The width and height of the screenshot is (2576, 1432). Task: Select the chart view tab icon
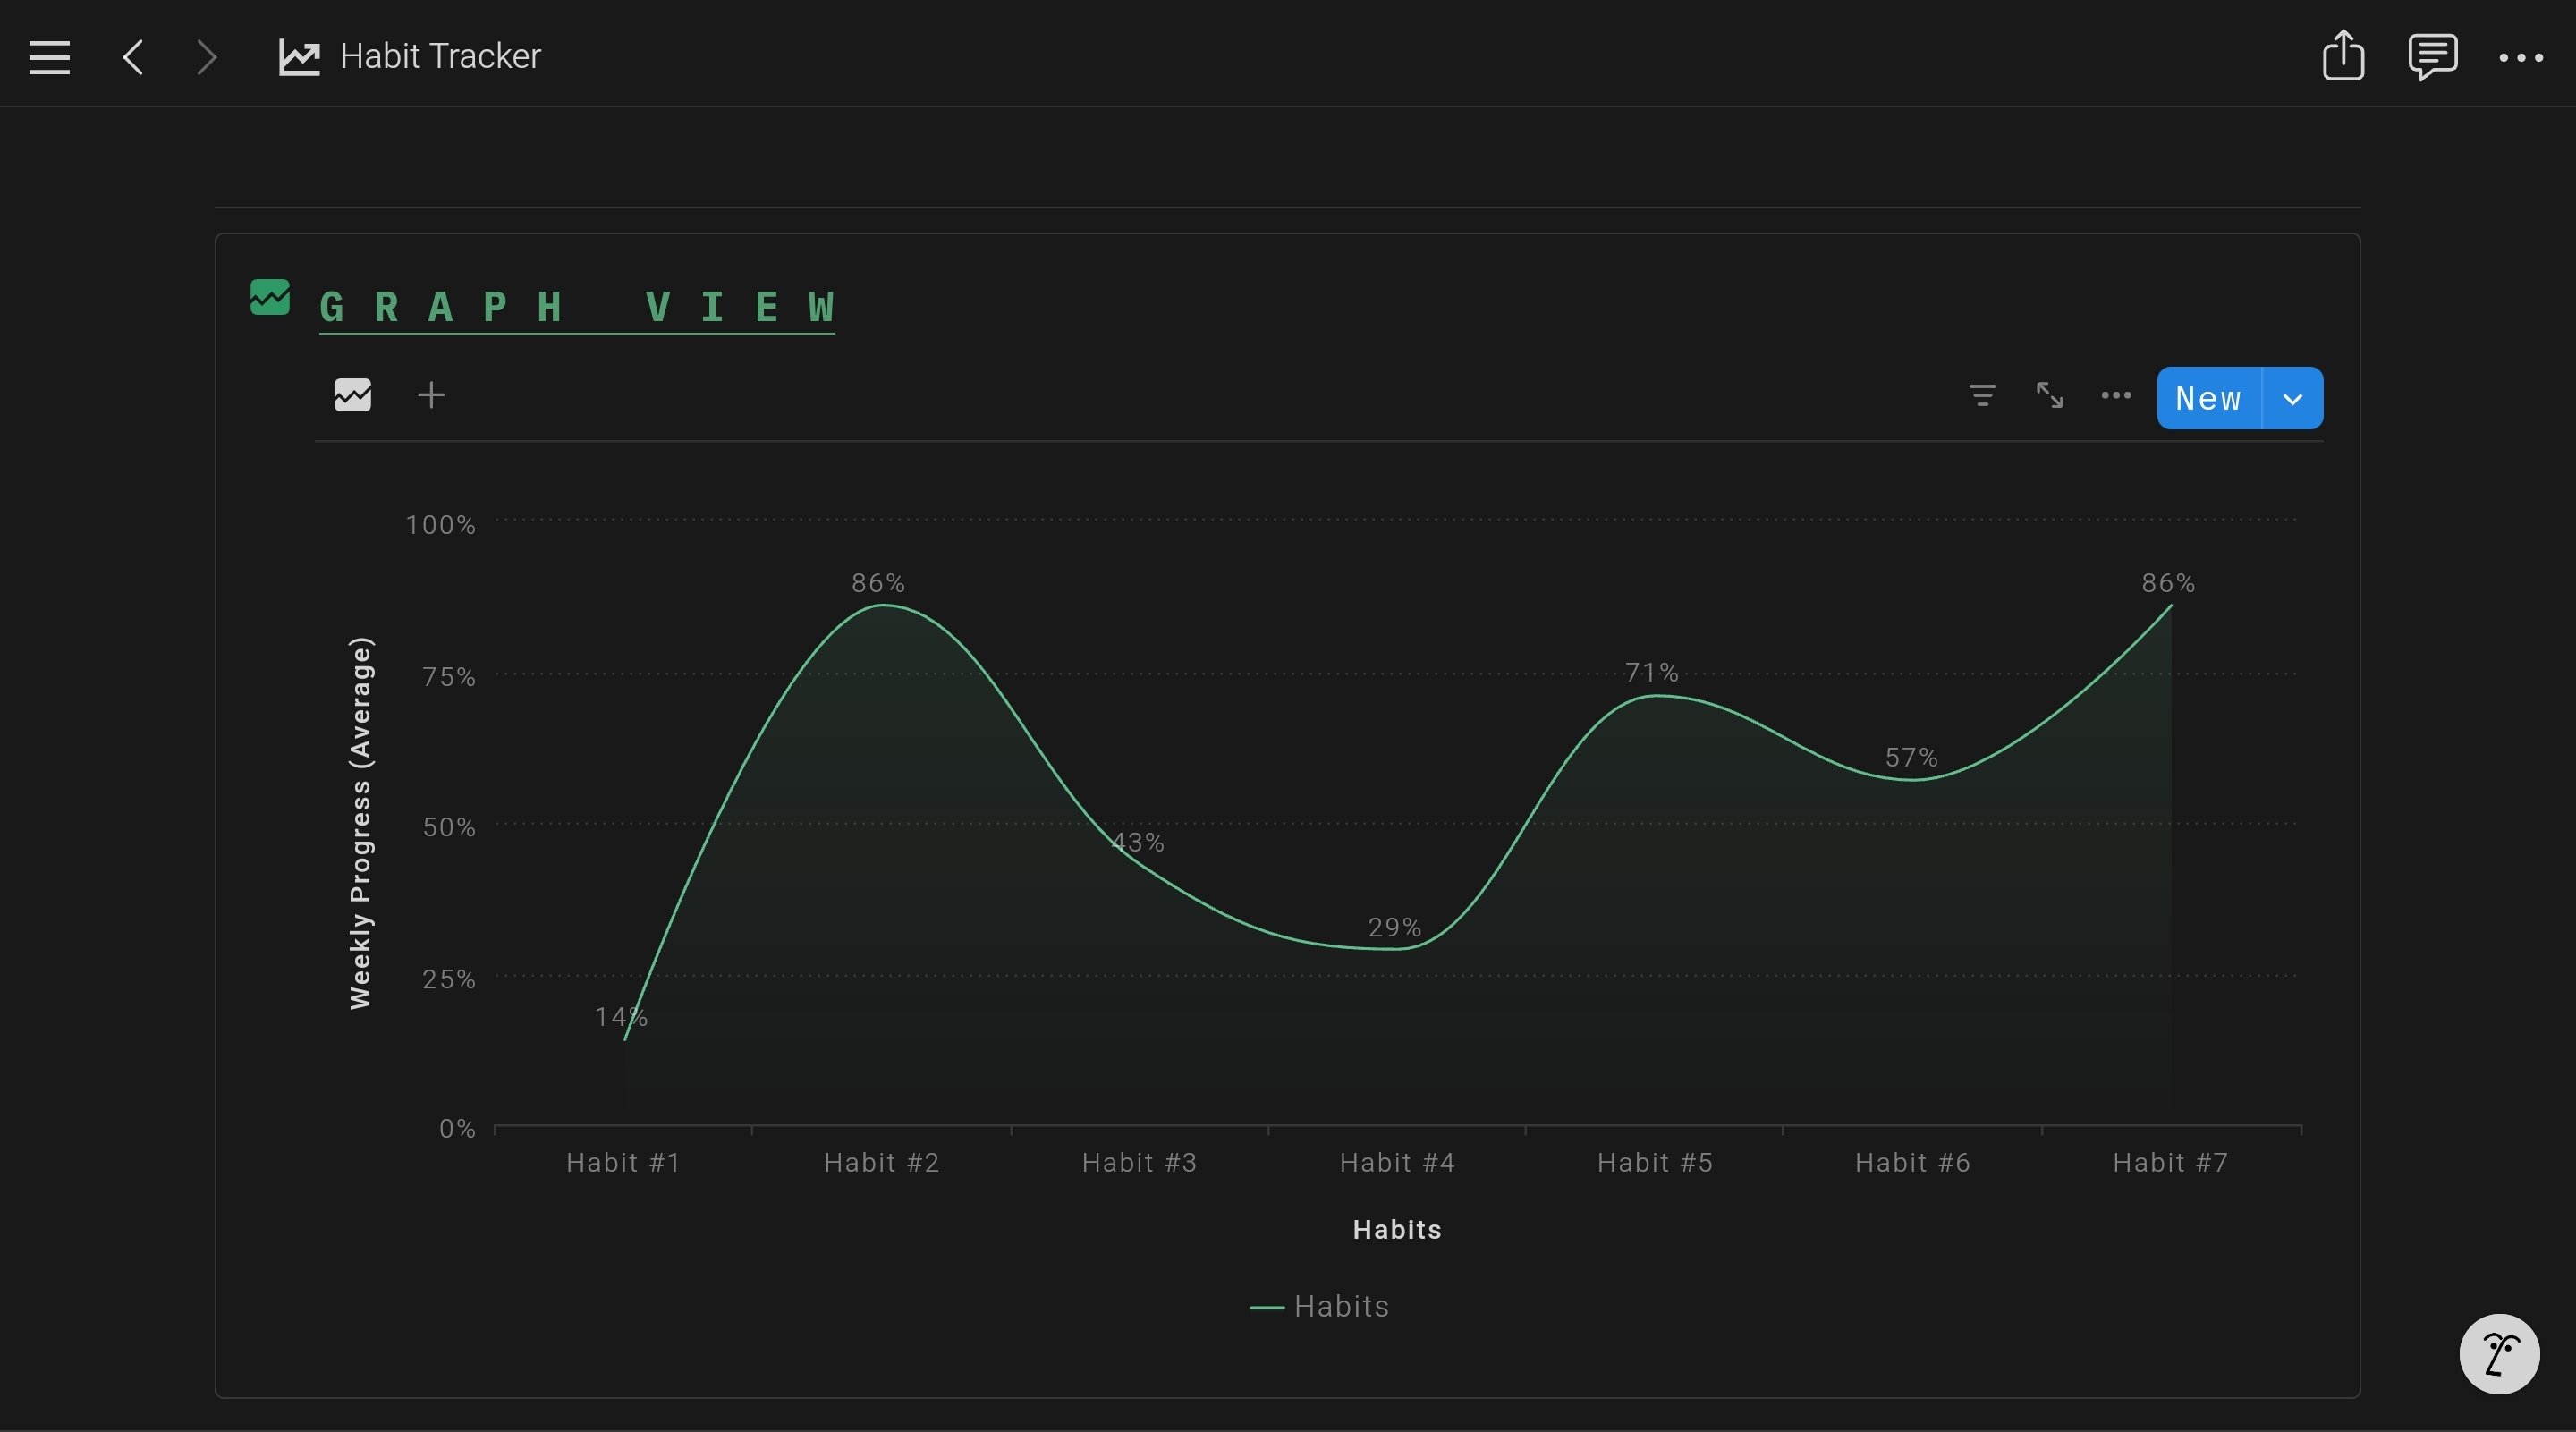click(x=352, y=395)
